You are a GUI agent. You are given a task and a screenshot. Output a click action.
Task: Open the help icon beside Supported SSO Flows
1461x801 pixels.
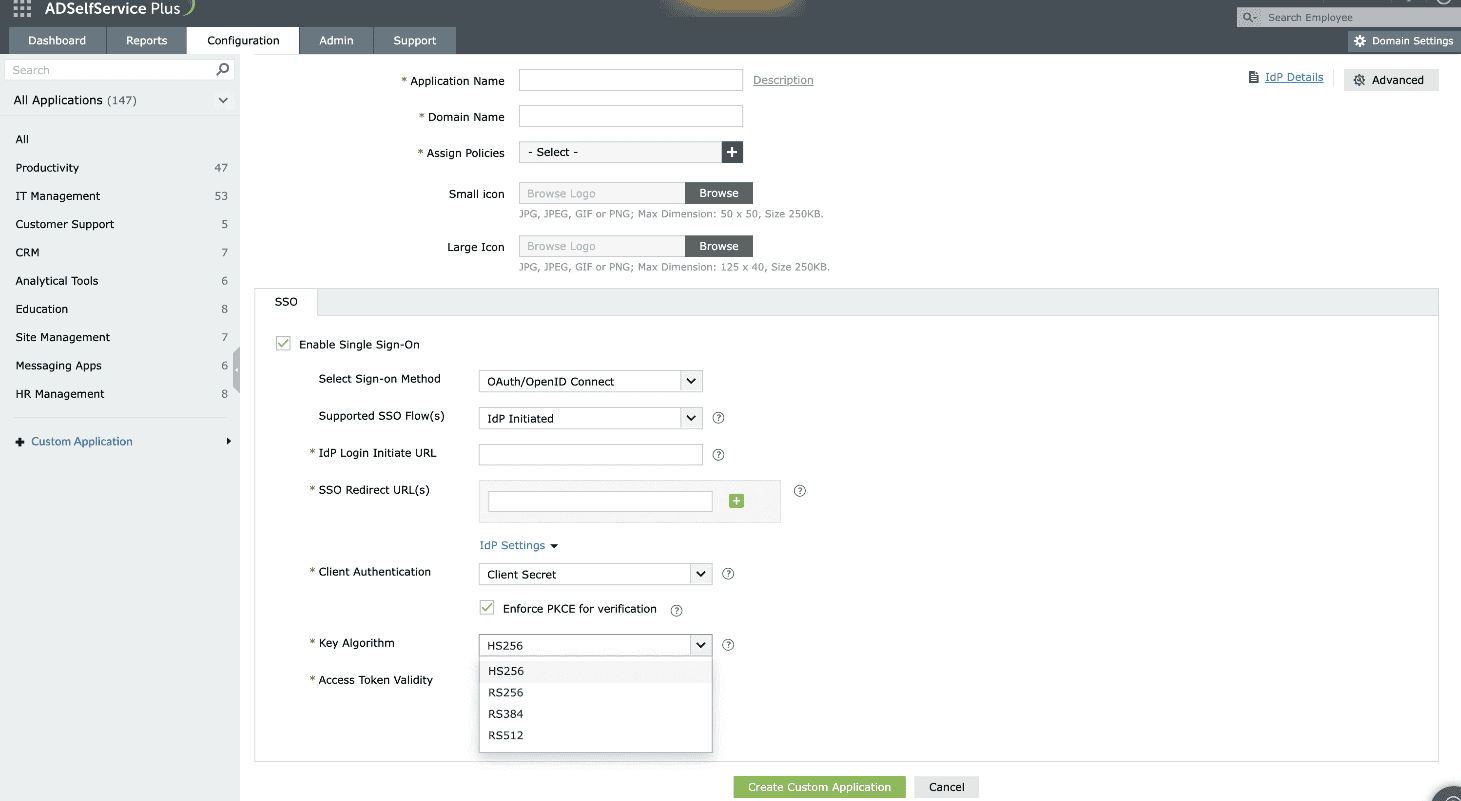tap(718, 417)
